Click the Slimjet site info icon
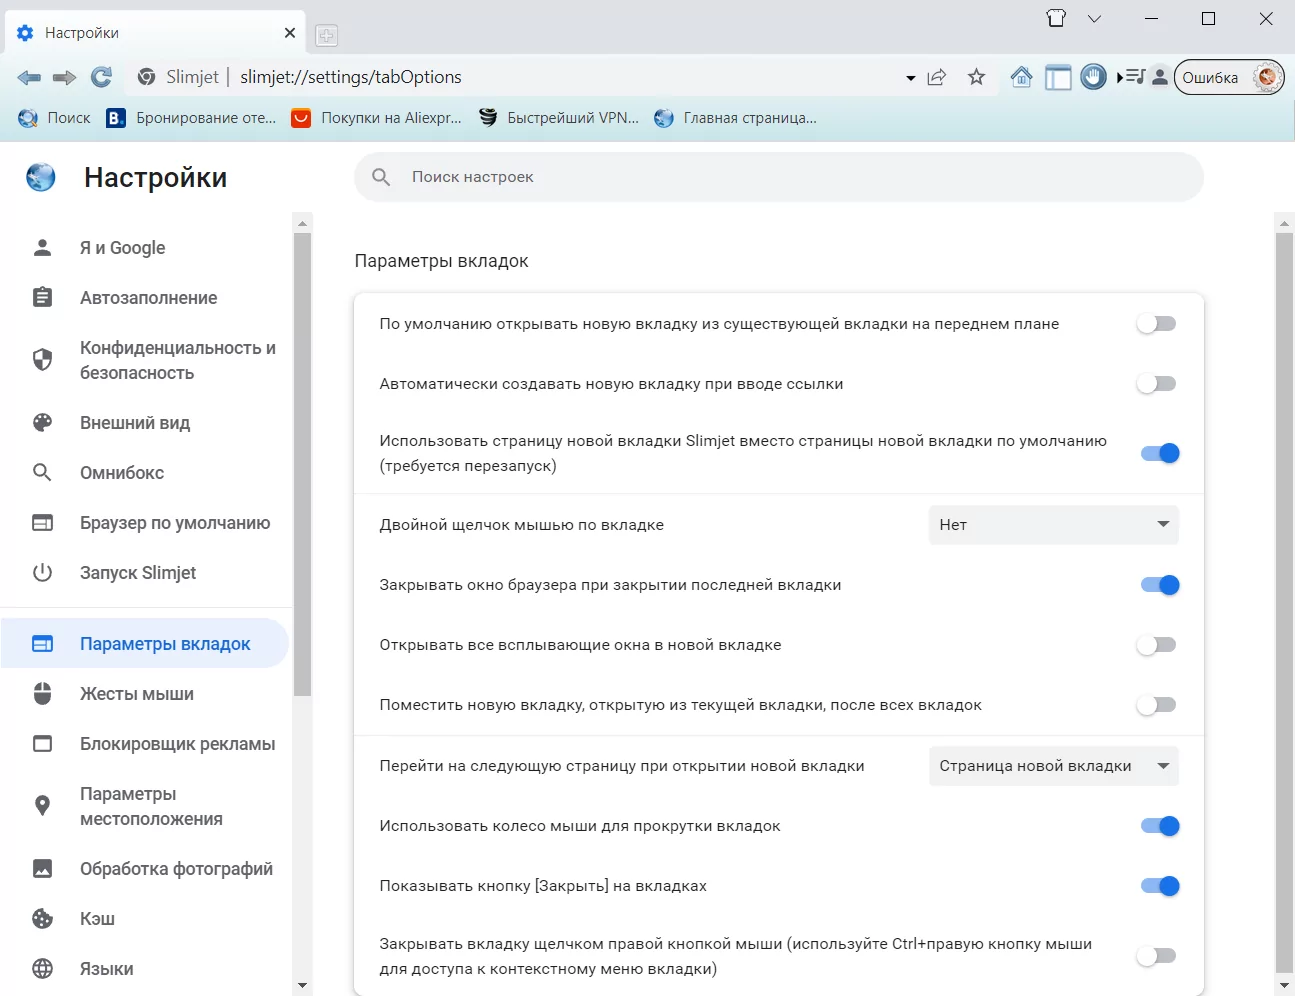Viewport: 1295px width, 996px height. pyautogui.click(x=146, y=77)
